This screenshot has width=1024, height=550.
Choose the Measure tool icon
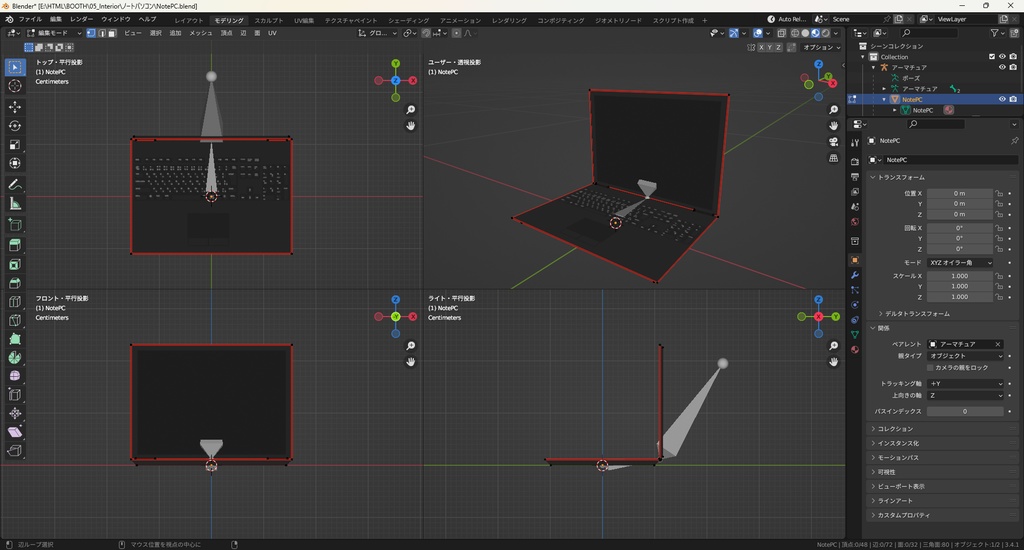click(15, 203)
